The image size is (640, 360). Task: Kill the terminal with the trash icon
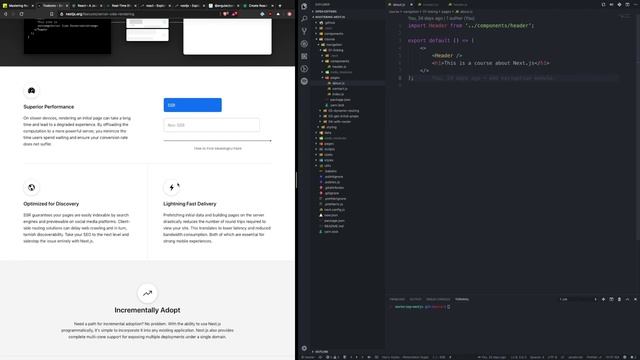click(619, 299)
